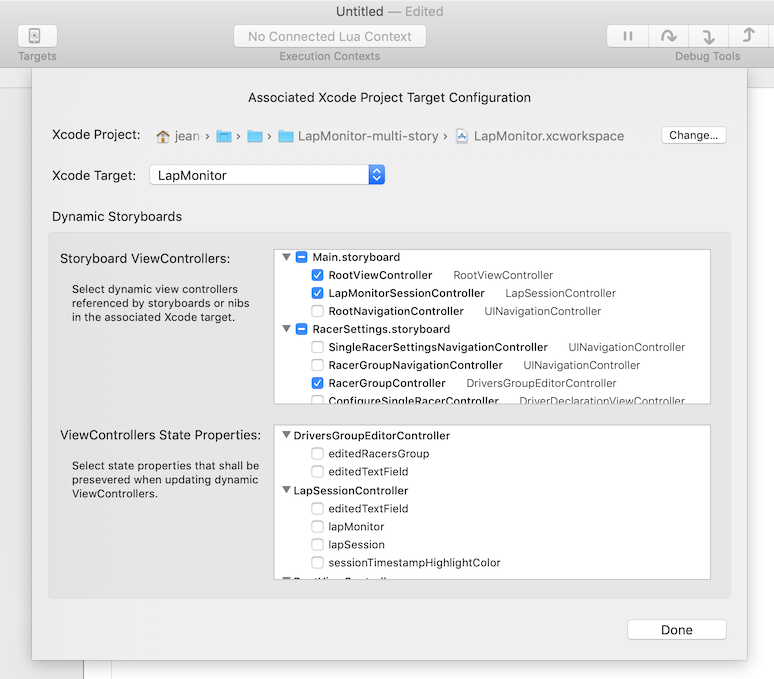The image size is (774, 679).
Task: Check the RootNavigationController checkbox
Action: pos(317,311)
